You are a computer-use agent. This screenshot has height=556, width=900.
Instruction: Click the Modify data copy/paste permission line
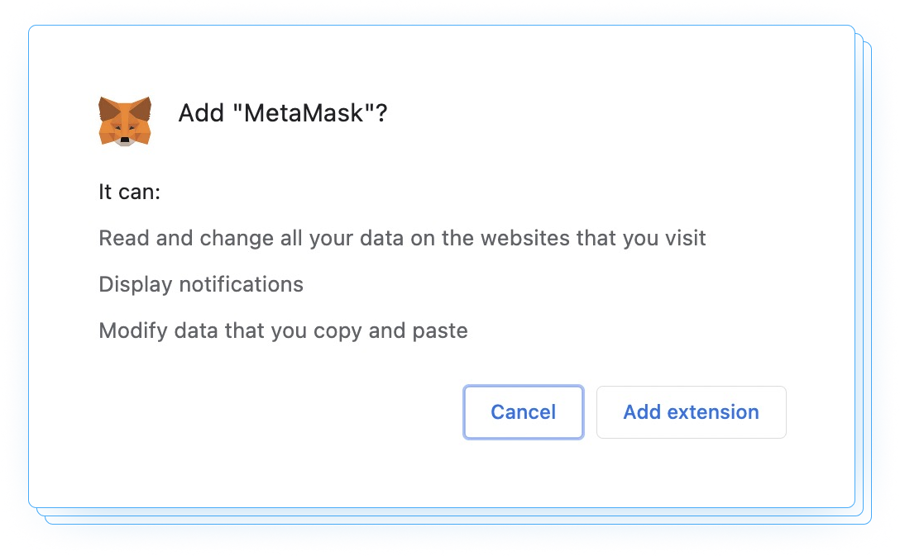(x=283, y=330)
